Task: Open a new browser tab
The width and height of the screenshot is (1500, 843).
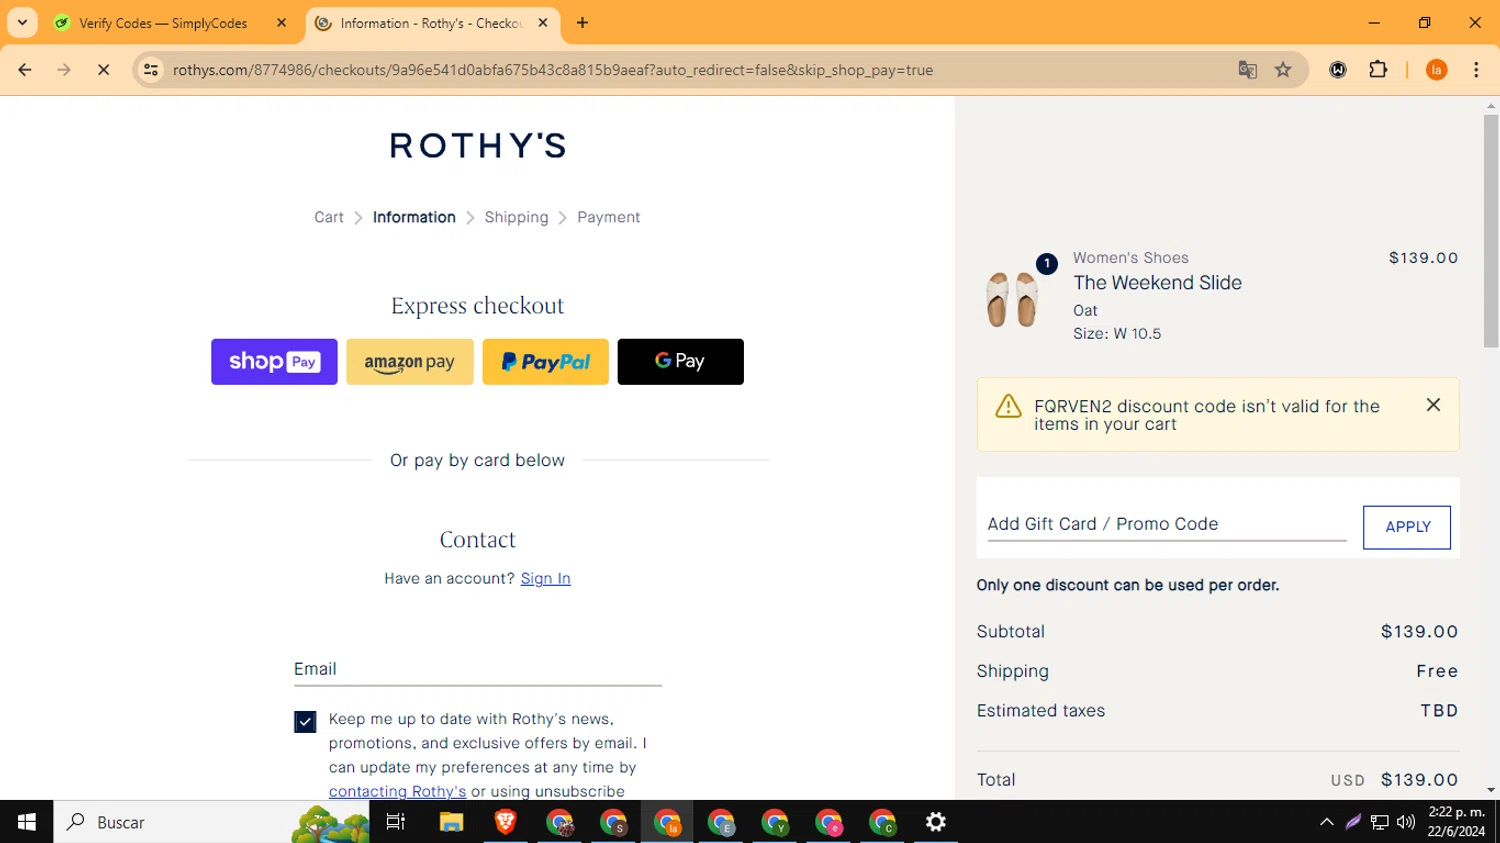Action: 583,23
